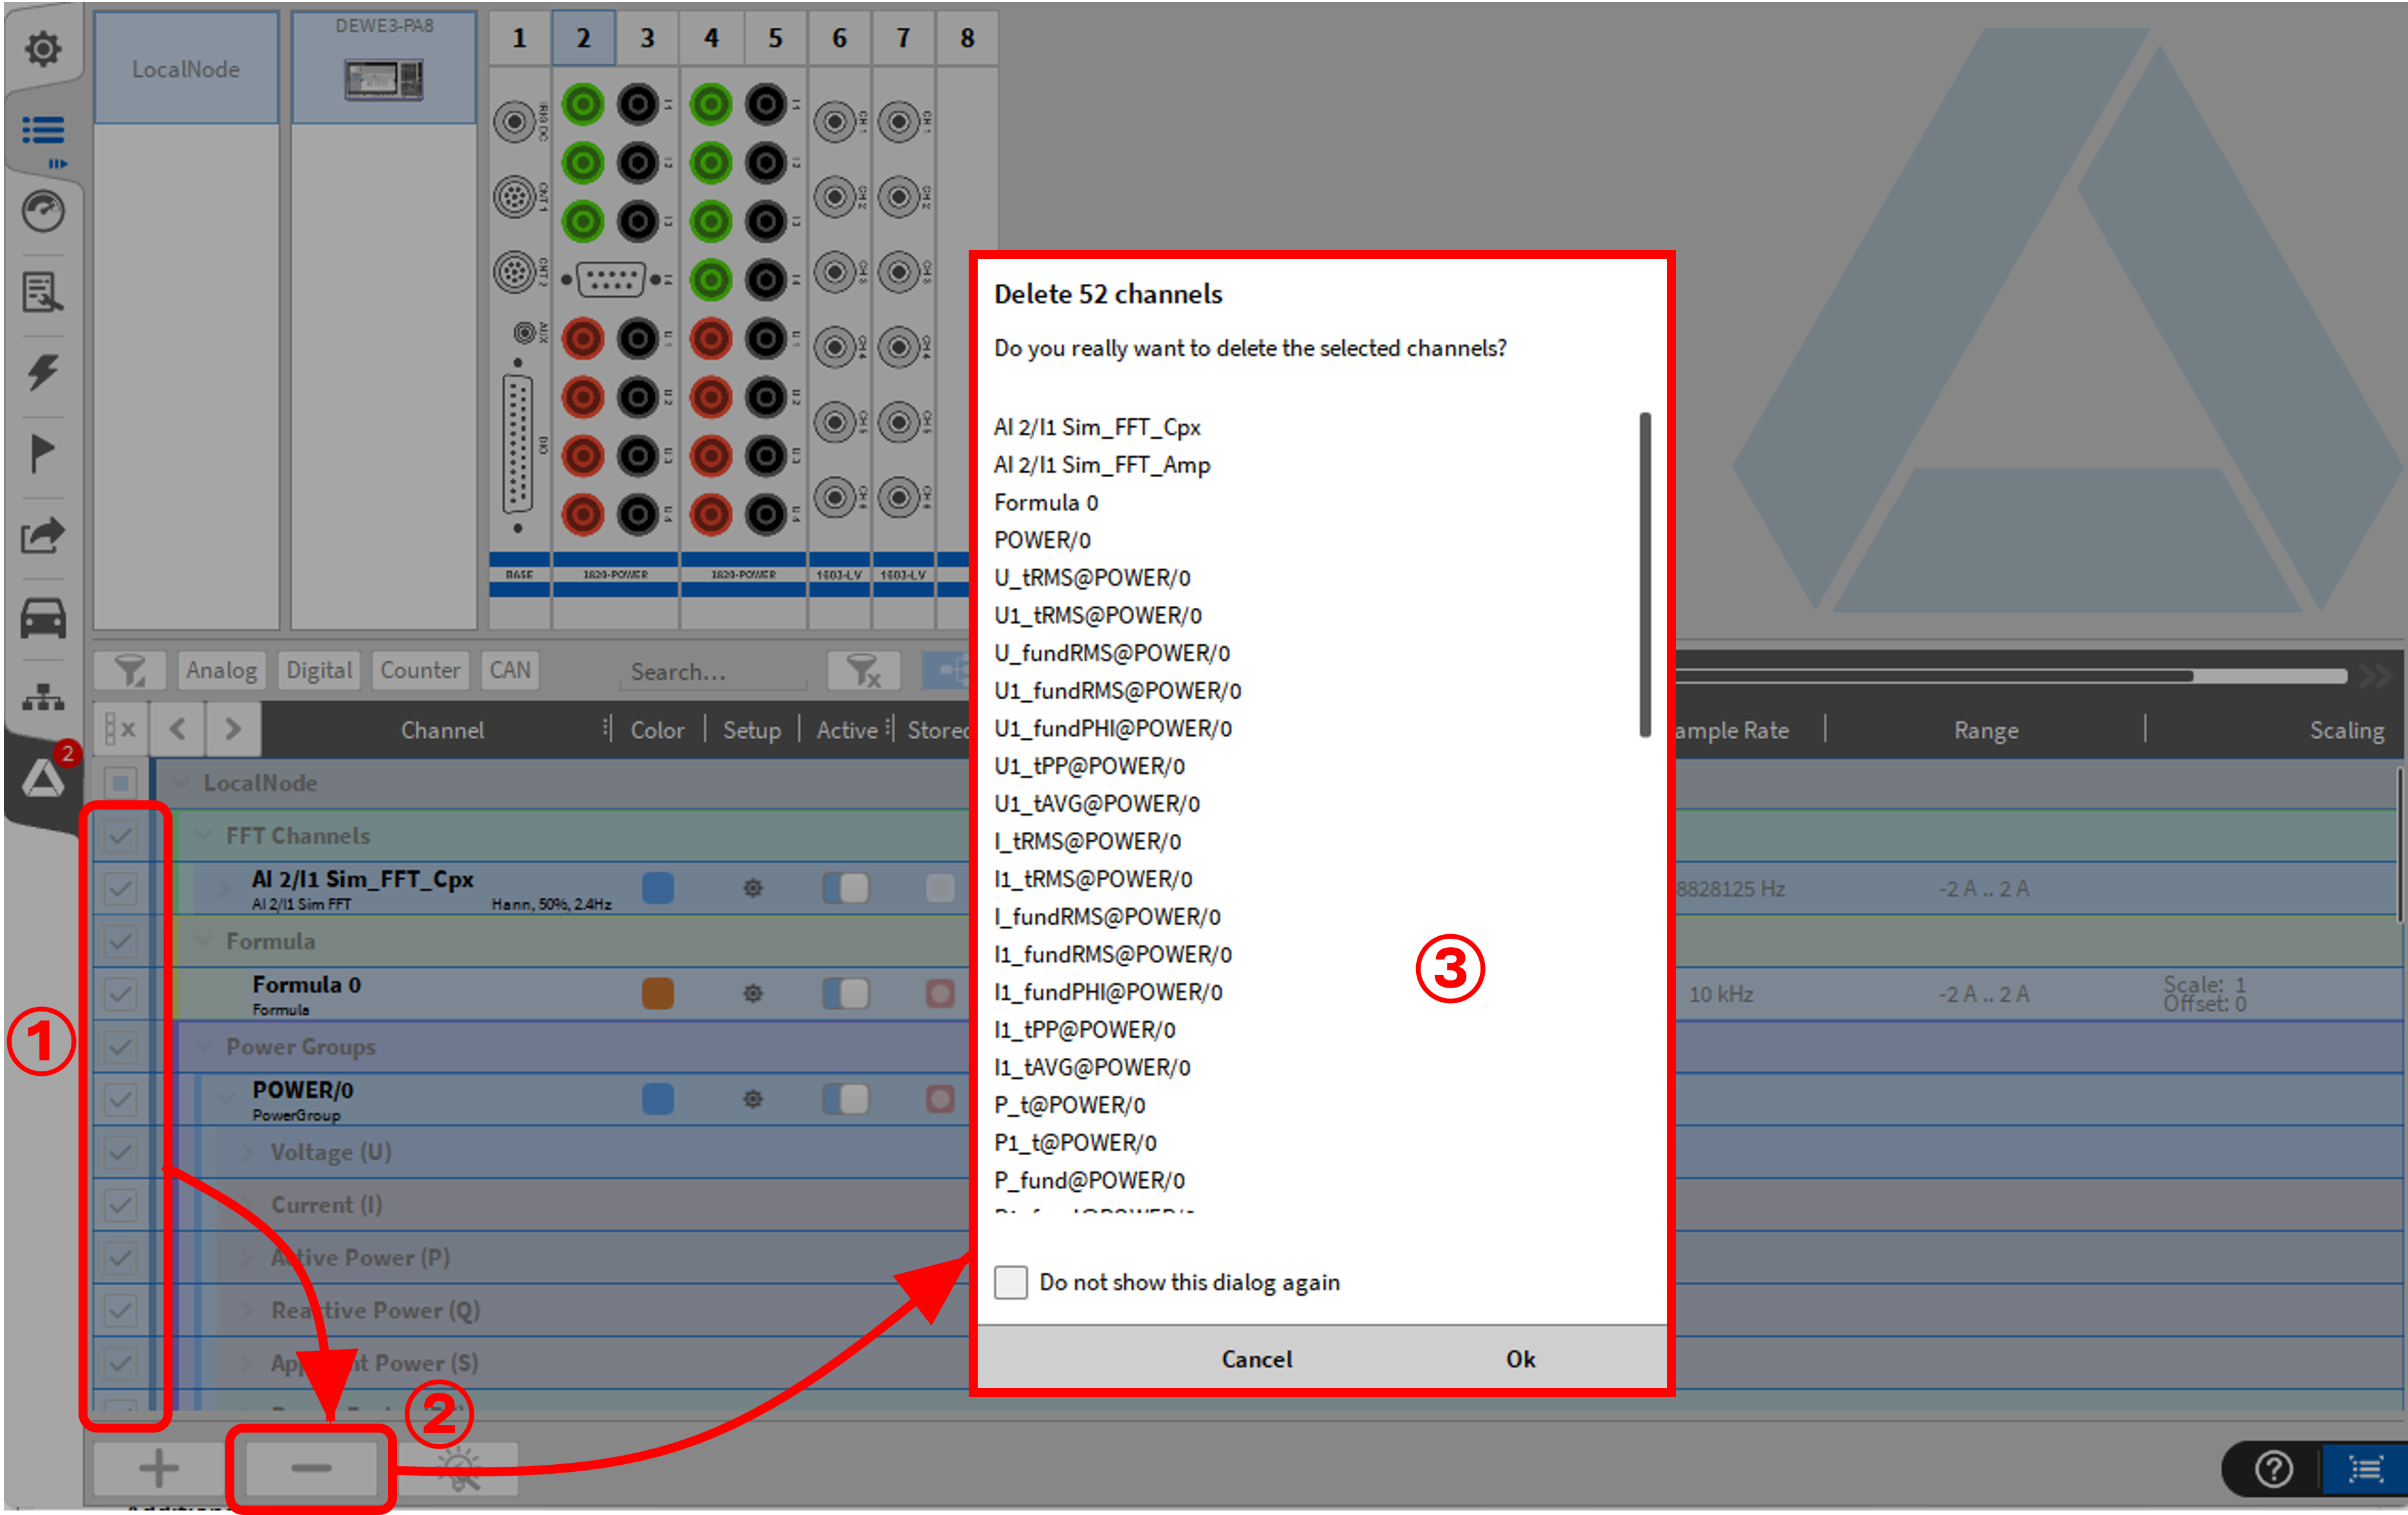
Task: Uncheck the FFT Channels row checkbox
Action: tap(121, 835)
